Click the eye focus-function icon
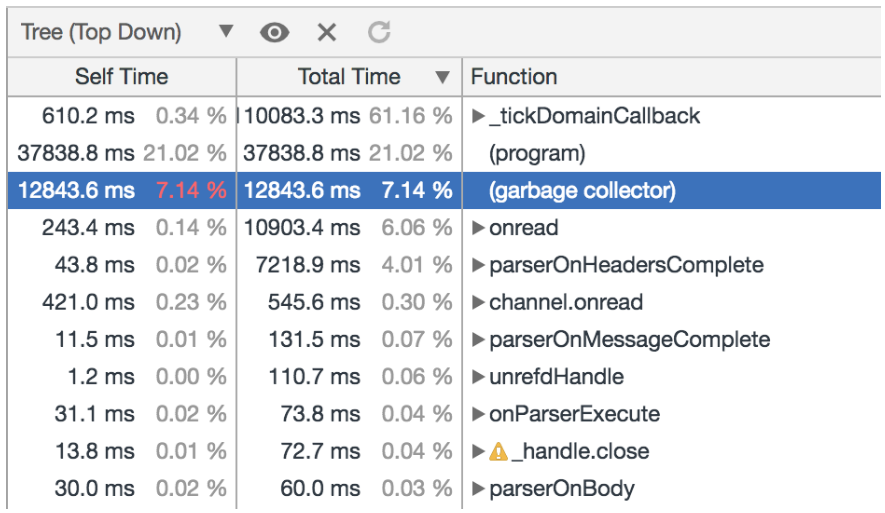 (274, 33)
